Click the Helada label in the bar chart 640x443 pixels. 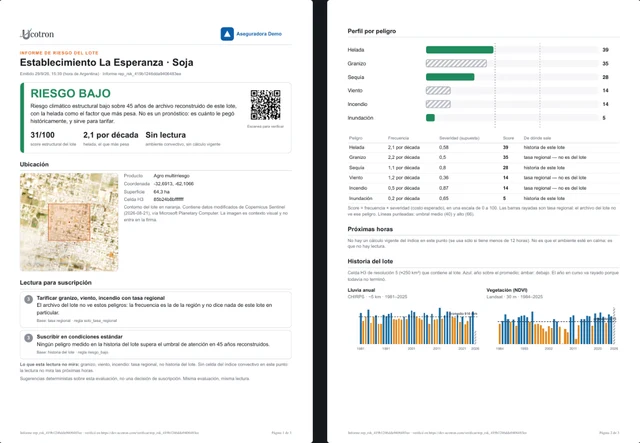point(356,50)
